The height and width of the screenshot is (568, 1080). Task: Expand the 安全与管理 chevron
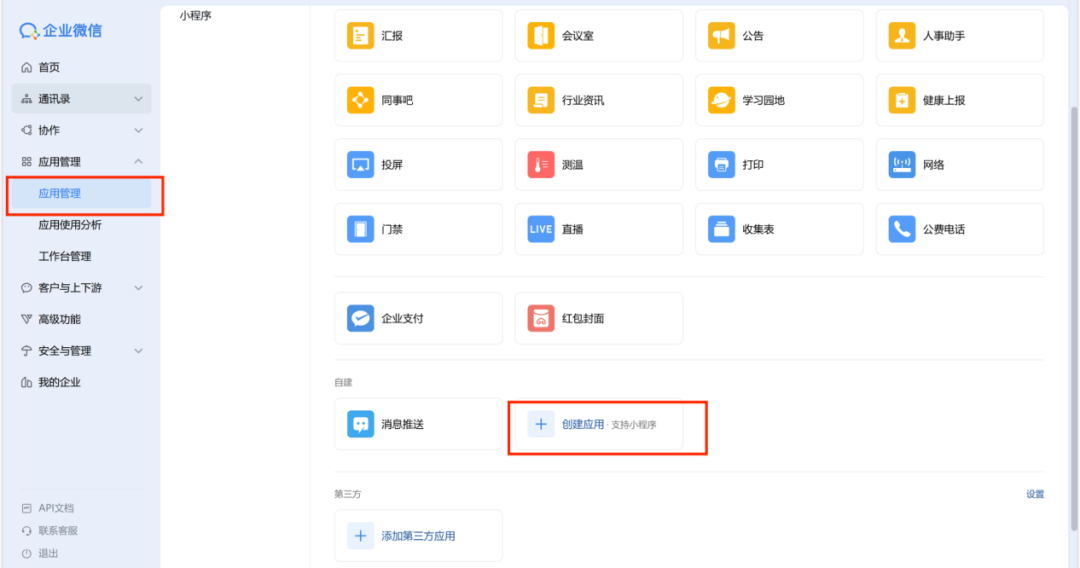click(x=138, y=350)
